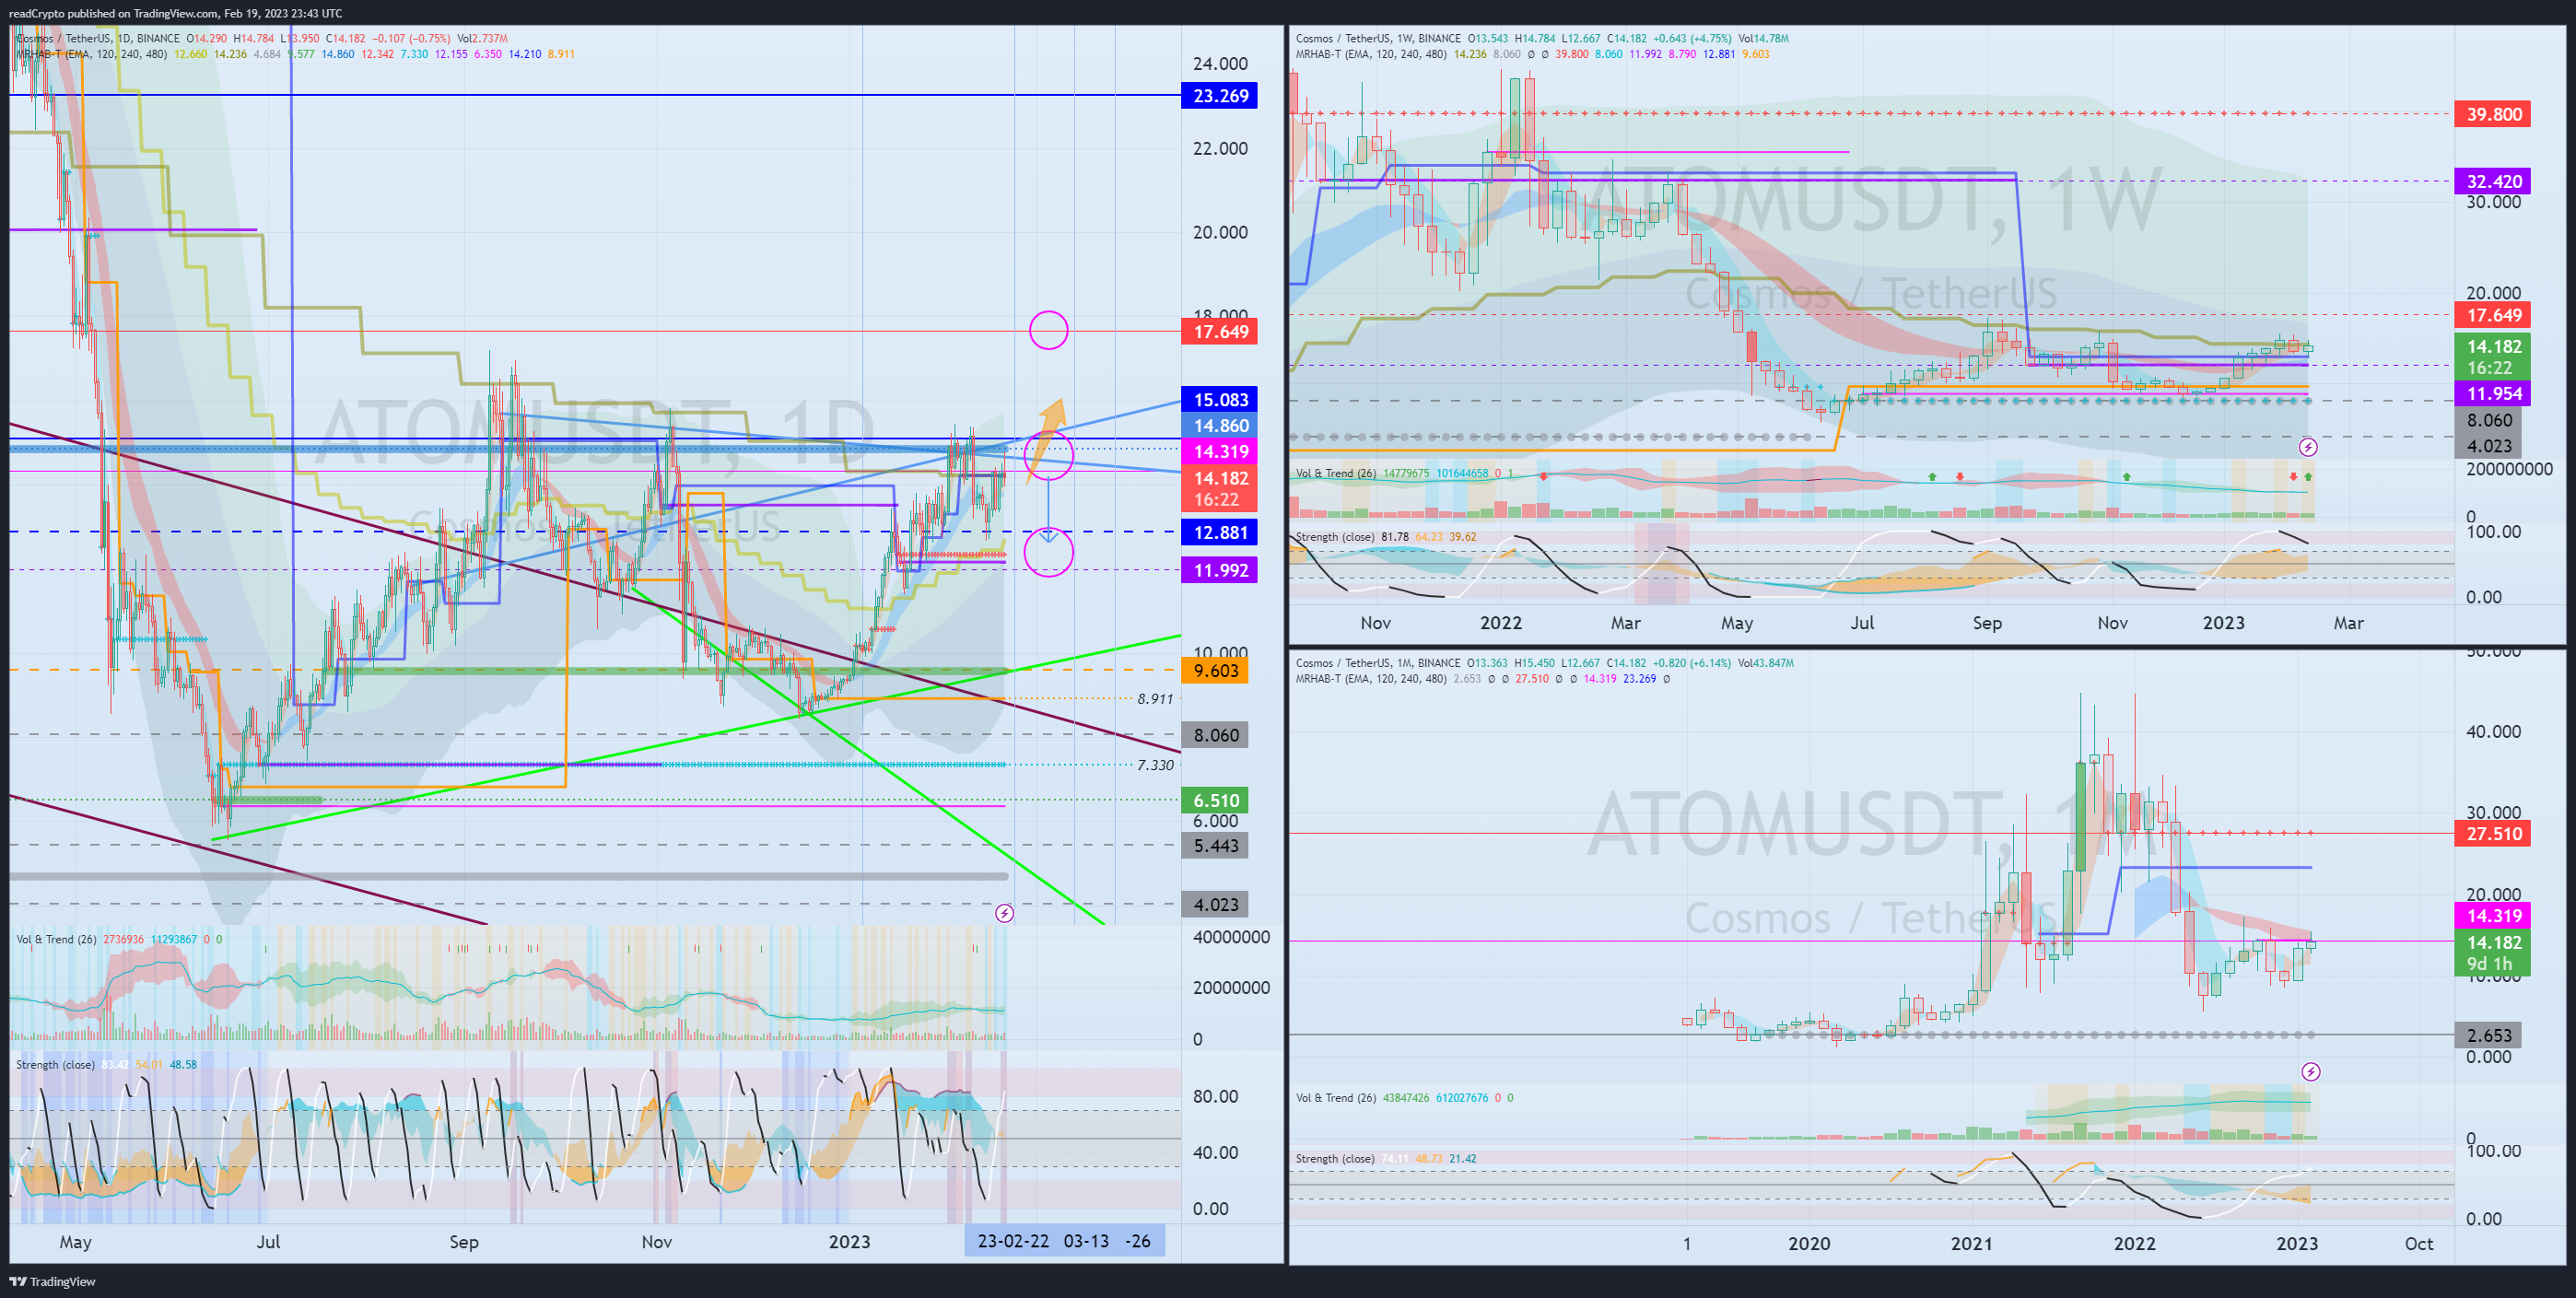
Task: Click Vol & Trend (26) legend on weekly chart
Action: [1336, 473]
